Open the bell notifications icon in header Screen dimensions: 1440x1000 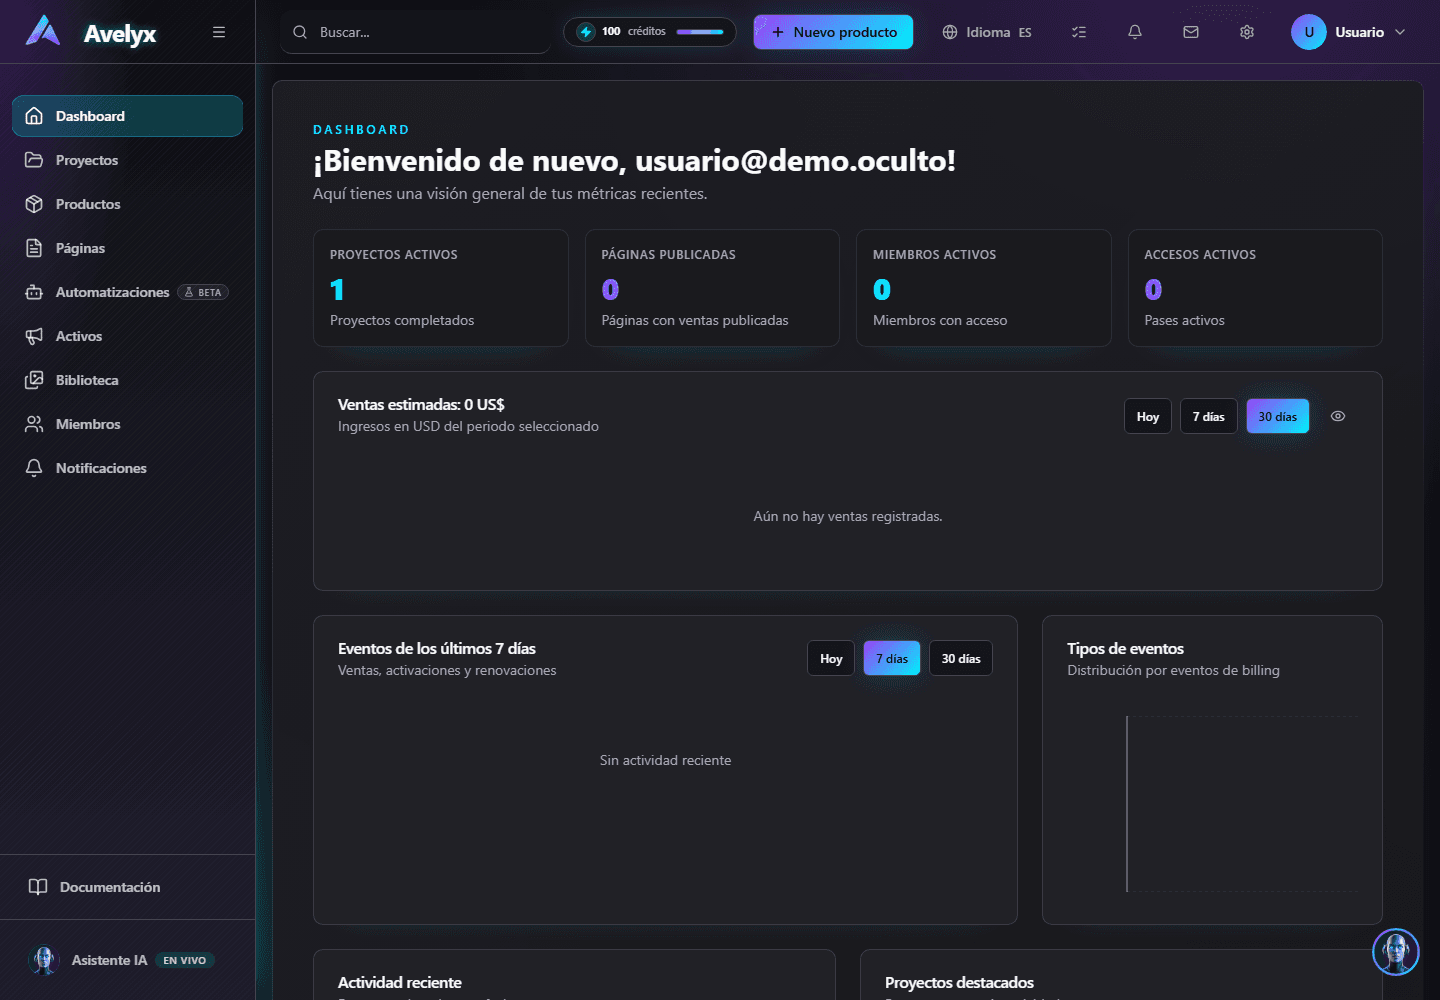click(x=1135, y=32)
